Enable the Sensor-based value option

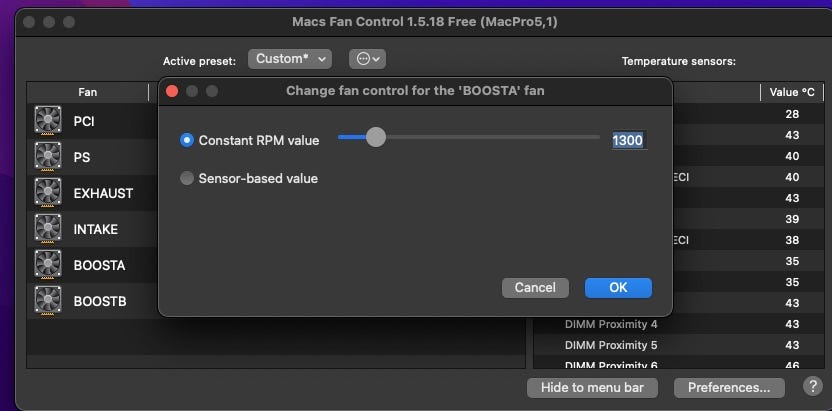coord(187,178)
